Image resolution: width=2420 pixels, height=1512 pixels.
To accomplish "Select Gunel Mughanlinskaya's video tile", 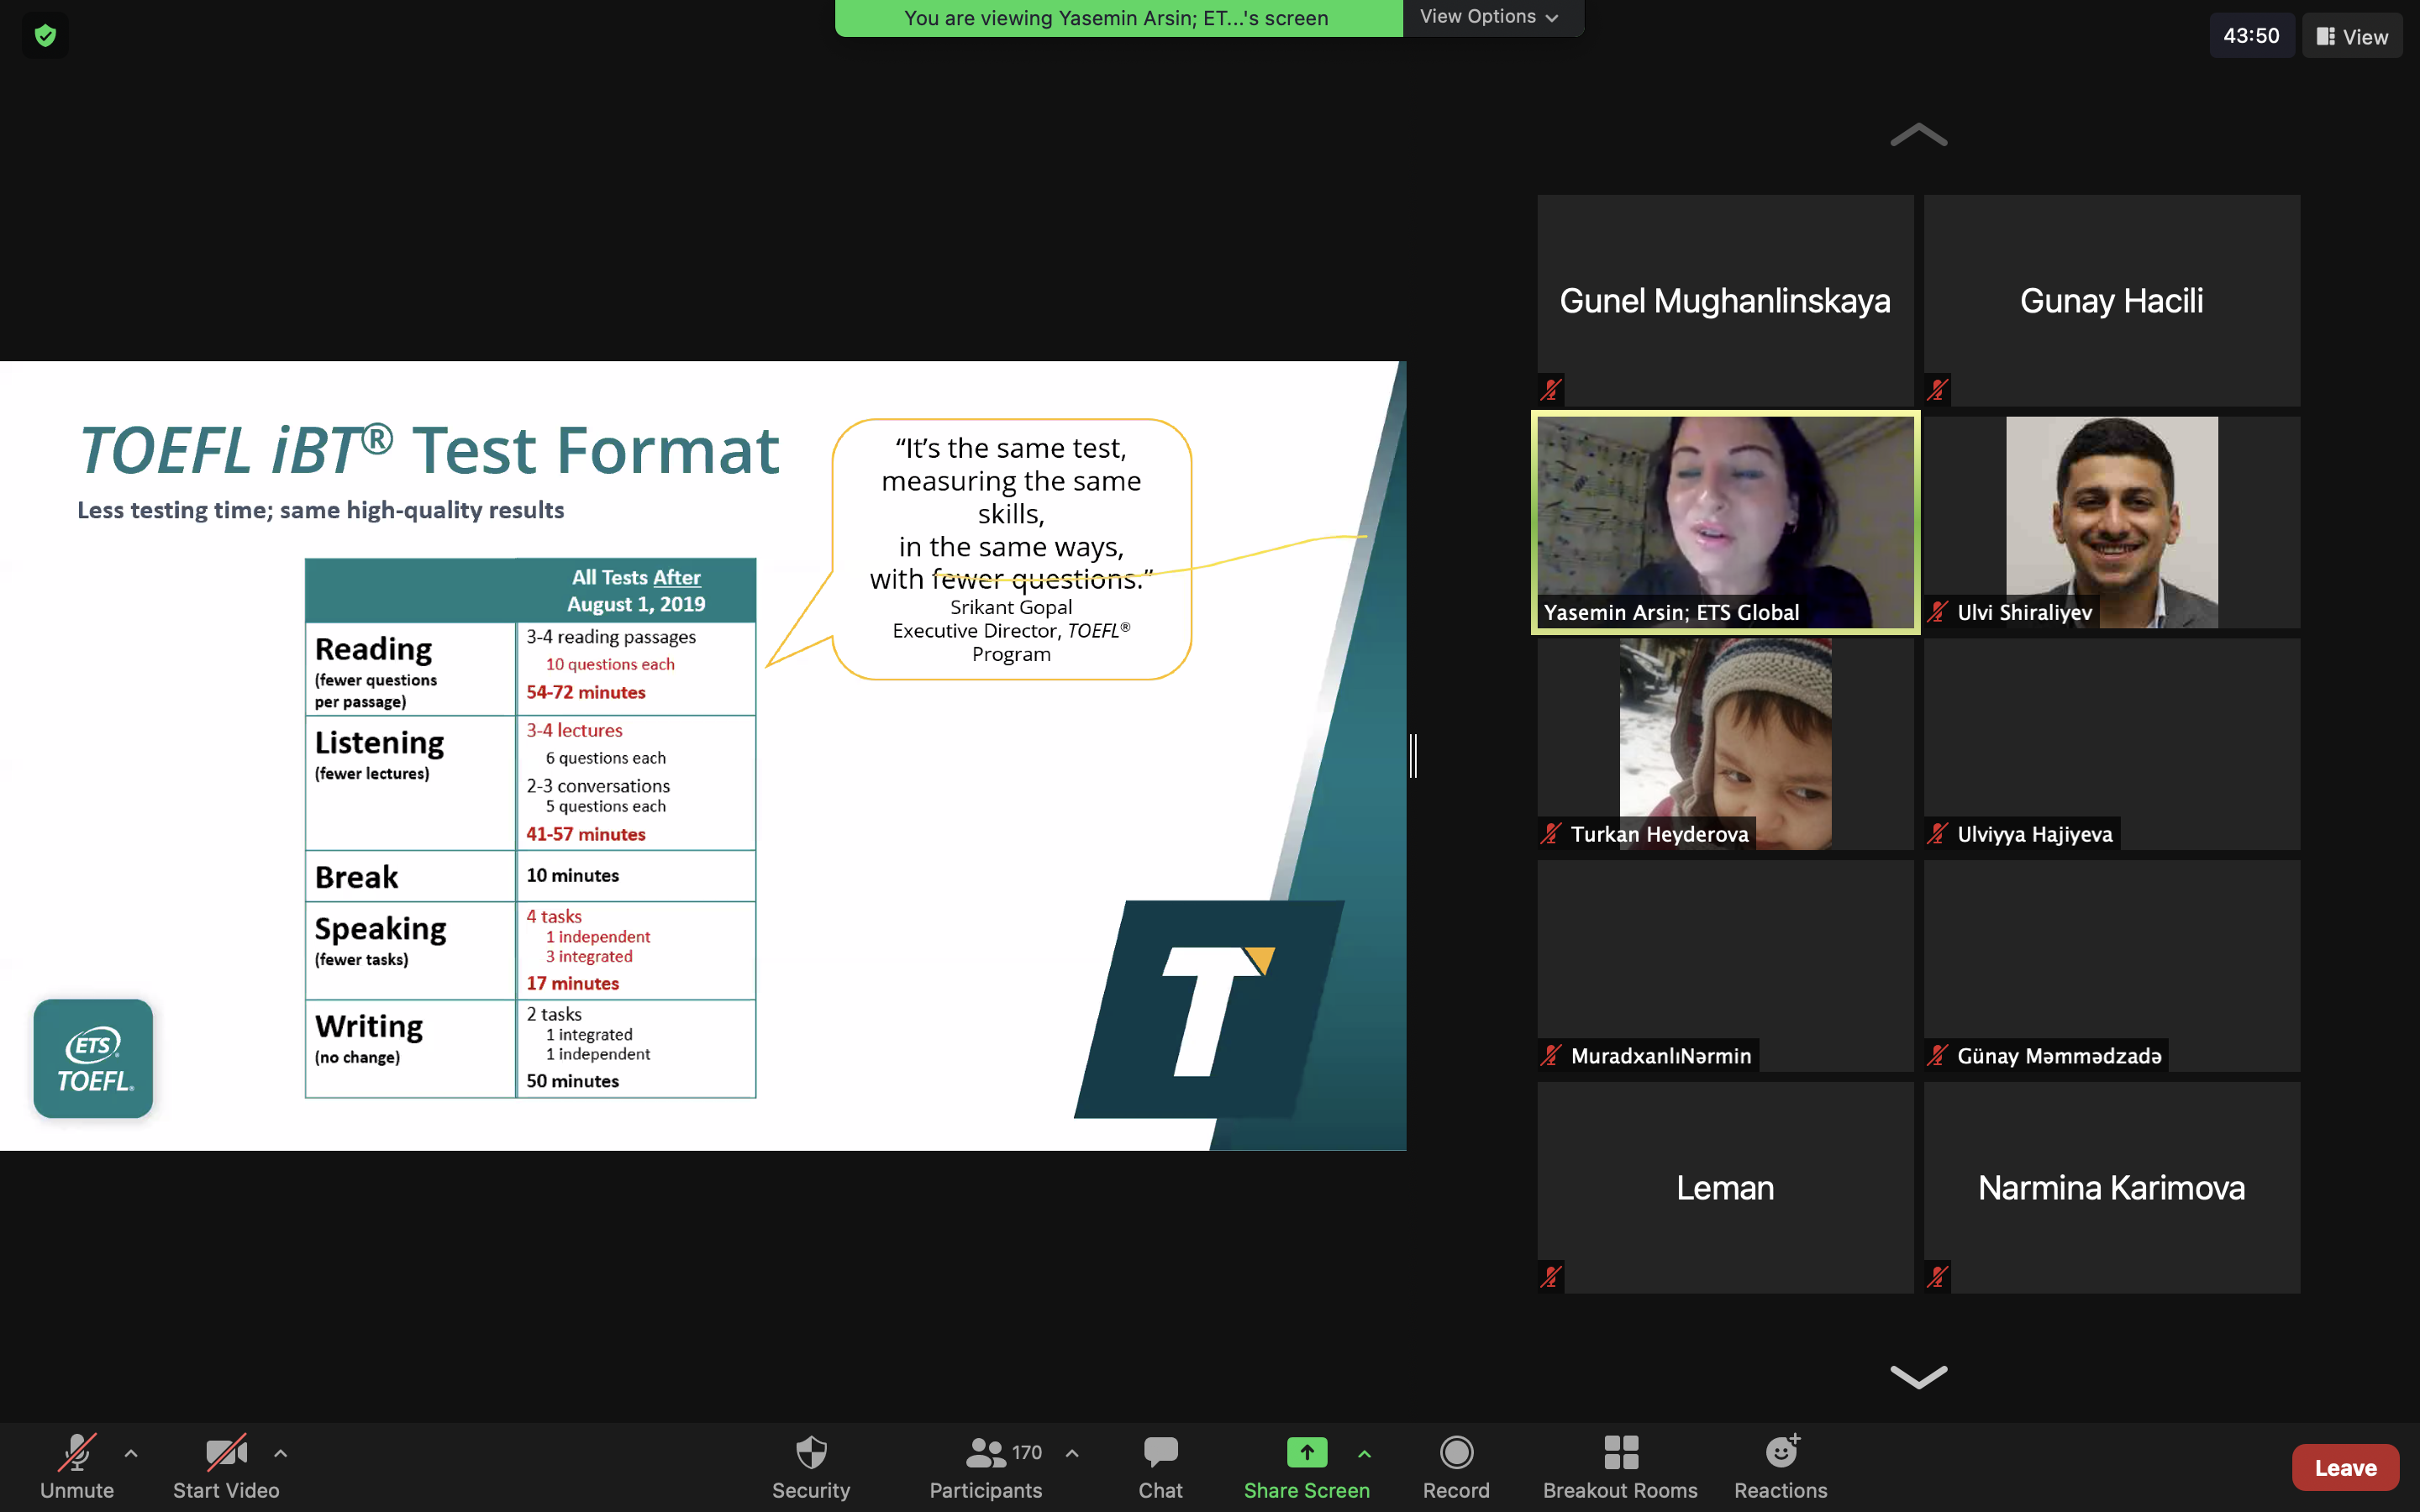I will click(1725, 300).
